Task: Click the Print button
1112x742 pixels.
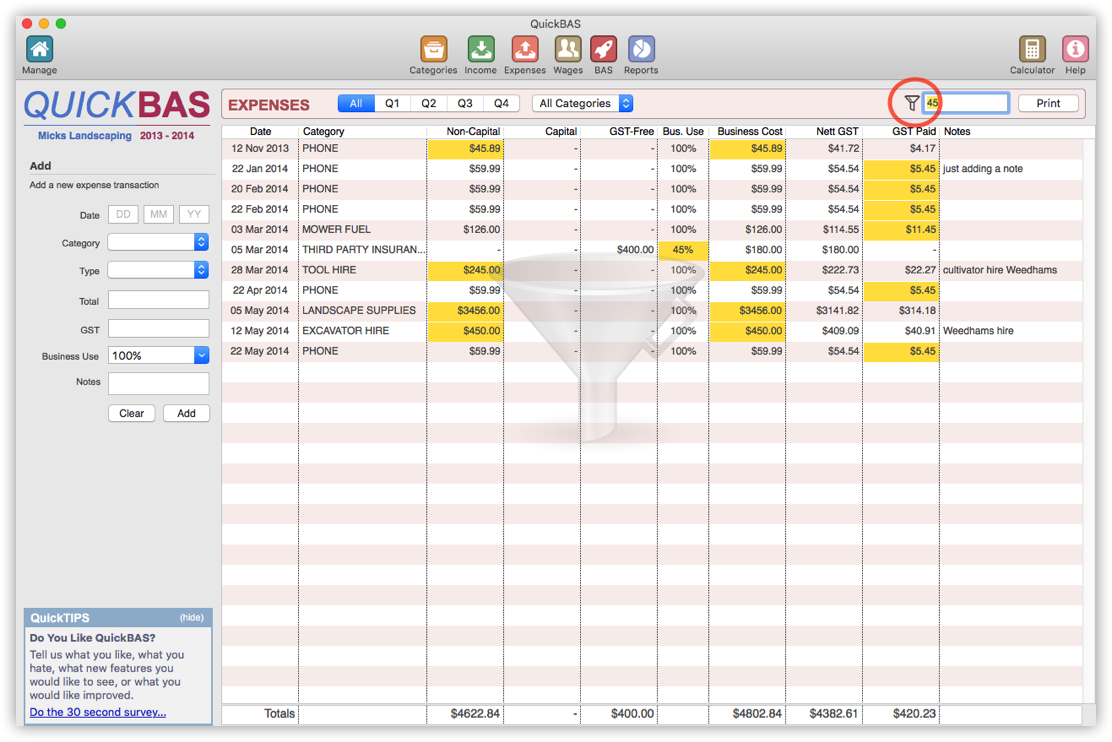Action: (1048, 102)
